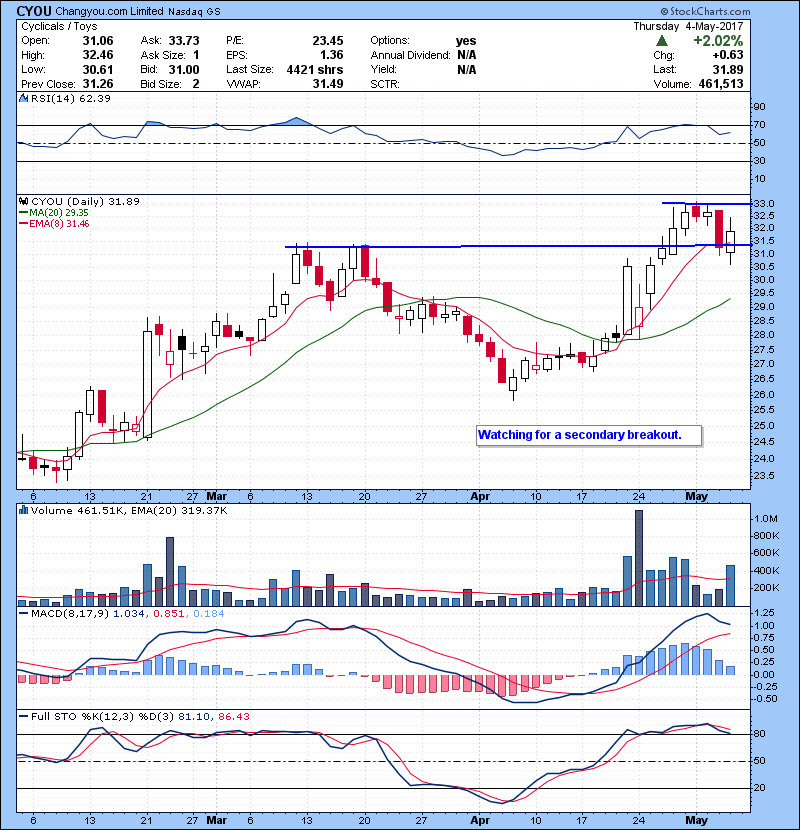800x830 pixels.
Task: Click the candlestick icon next to CYOU (Daily)
Action: [x=23, y=201]
